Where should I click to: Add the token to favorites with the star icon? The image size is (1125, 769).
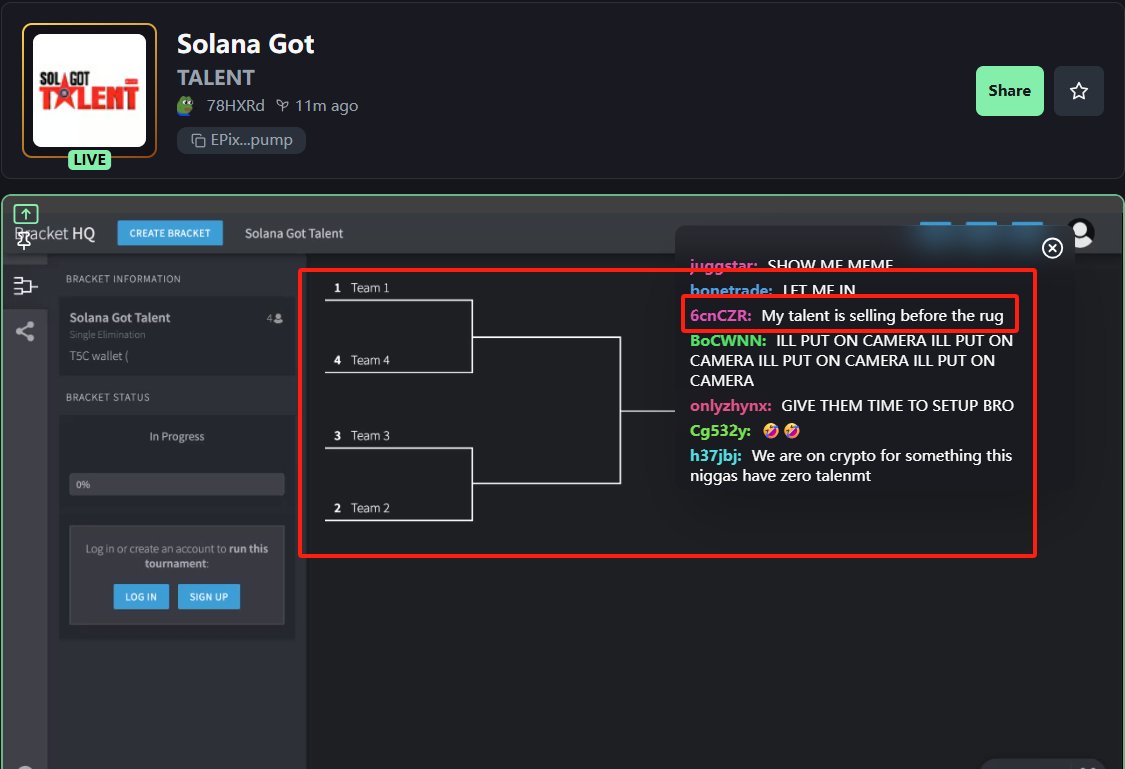coord(1078,91)
